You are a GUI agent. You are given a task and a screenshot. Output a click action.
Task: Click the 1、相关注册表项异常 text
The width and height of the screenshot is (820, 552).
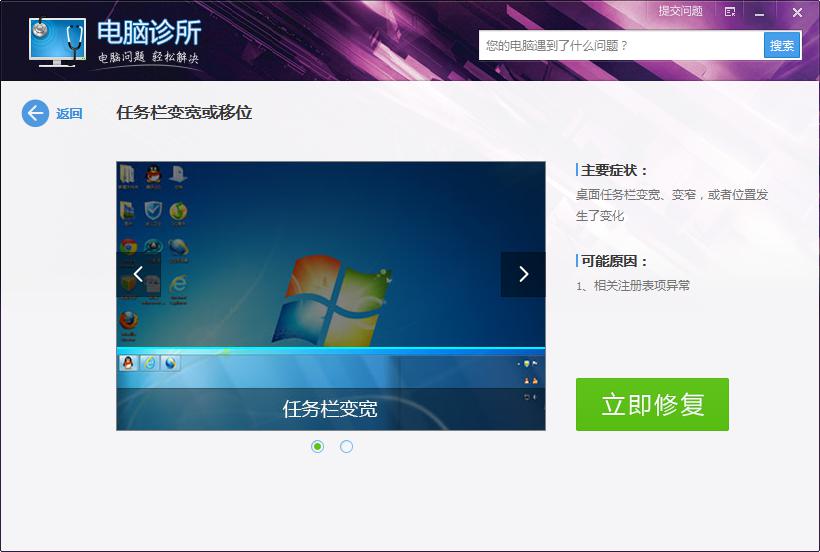(x=633, y=285)
